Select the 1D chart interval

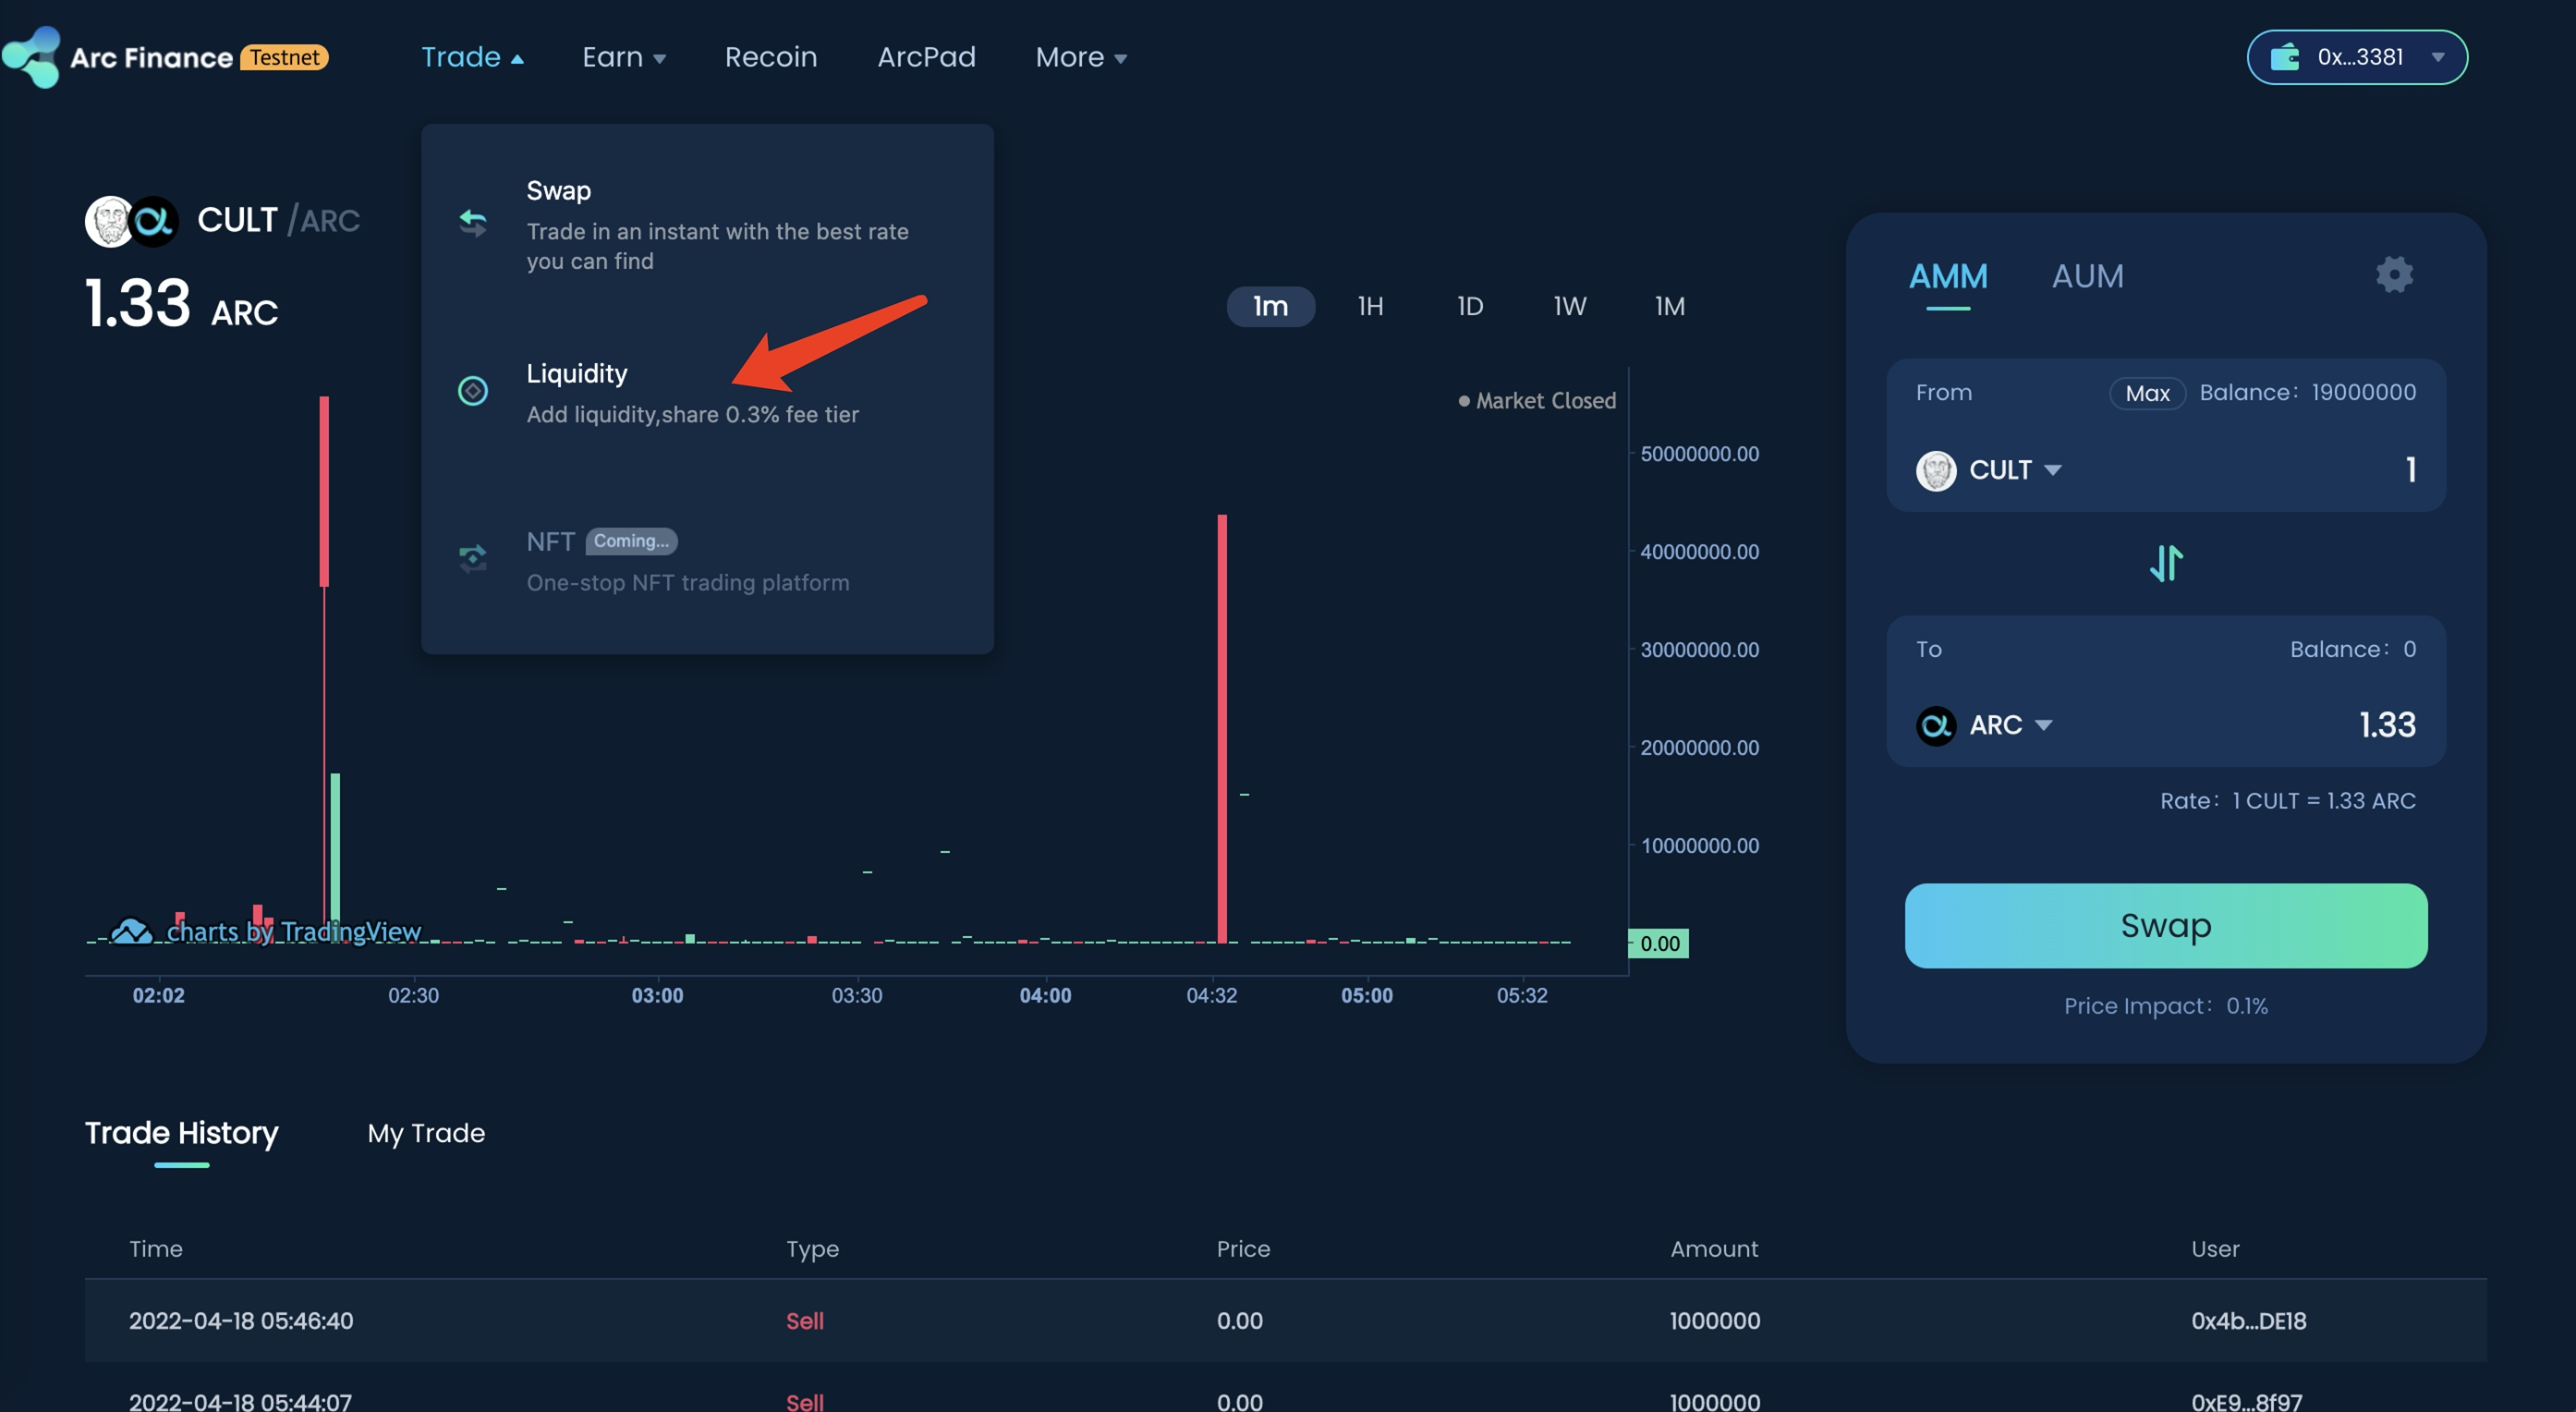pos(1469,306)
